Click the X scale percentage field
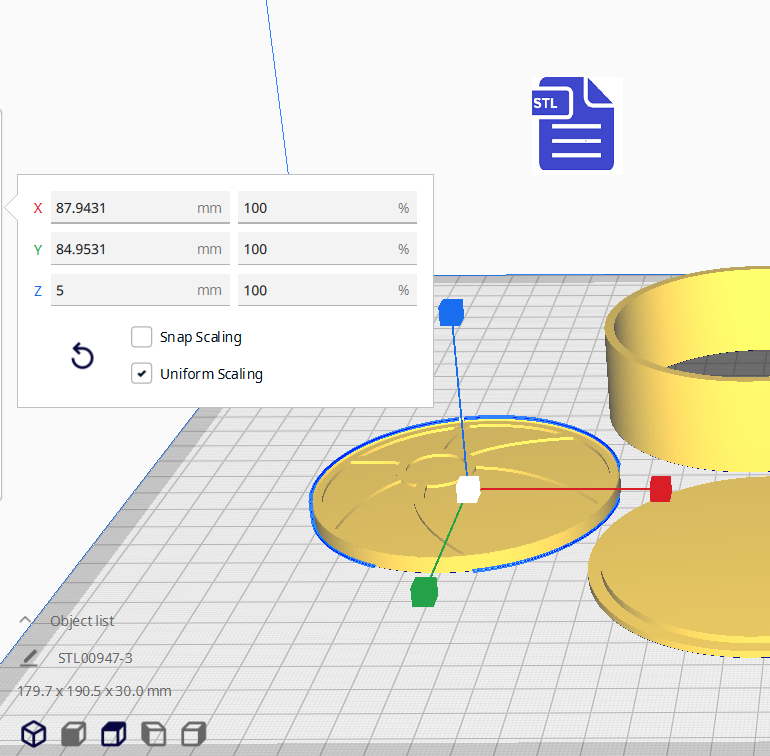Viewport: 770px width, 756px height. (315, 208)
